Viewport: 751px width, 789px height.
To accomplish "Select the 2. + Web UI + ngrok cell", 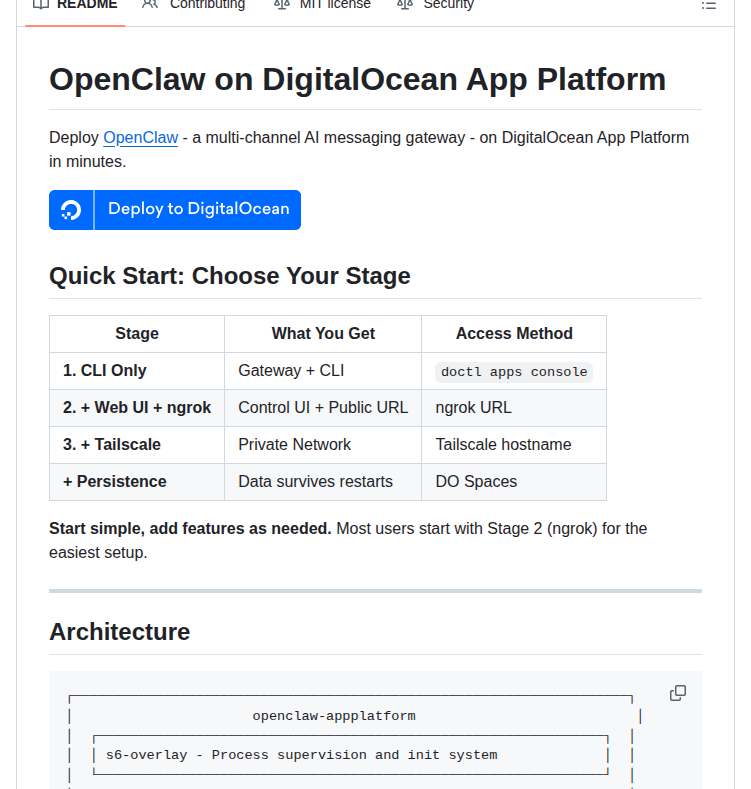I will 137,408.
